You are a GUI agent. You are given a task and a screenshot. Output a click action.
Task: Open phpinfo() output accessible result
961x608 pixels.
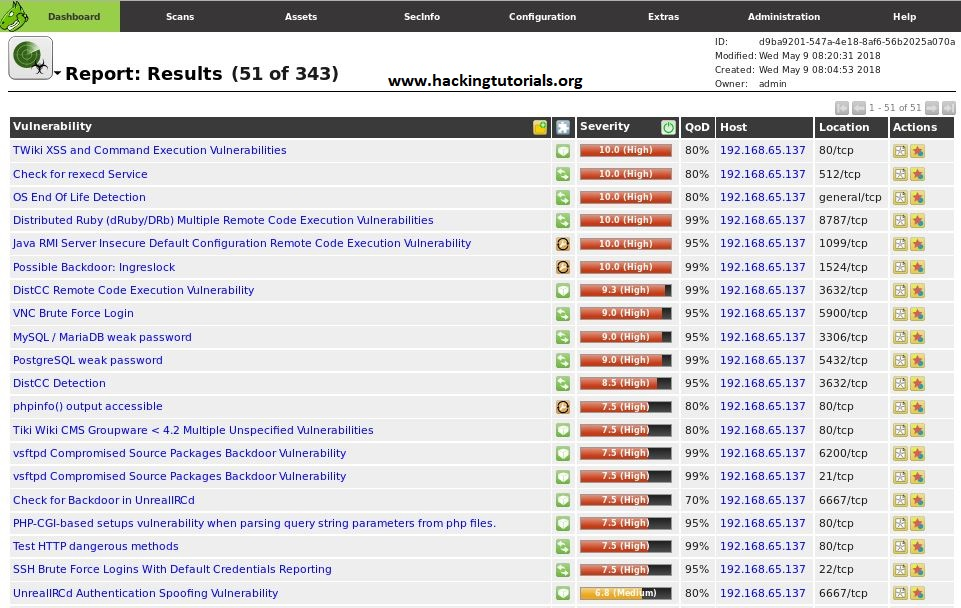(x=88, y=406)
